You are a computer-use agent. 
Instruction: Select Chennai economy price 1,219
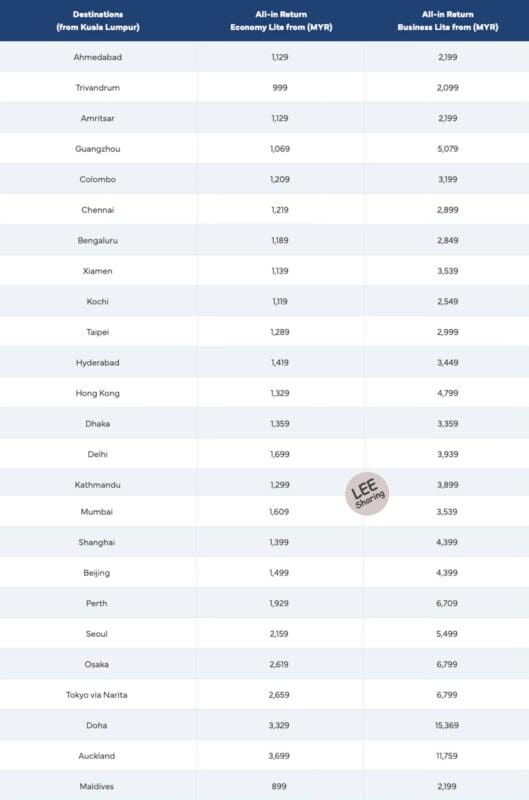click(x=280, y=210)
